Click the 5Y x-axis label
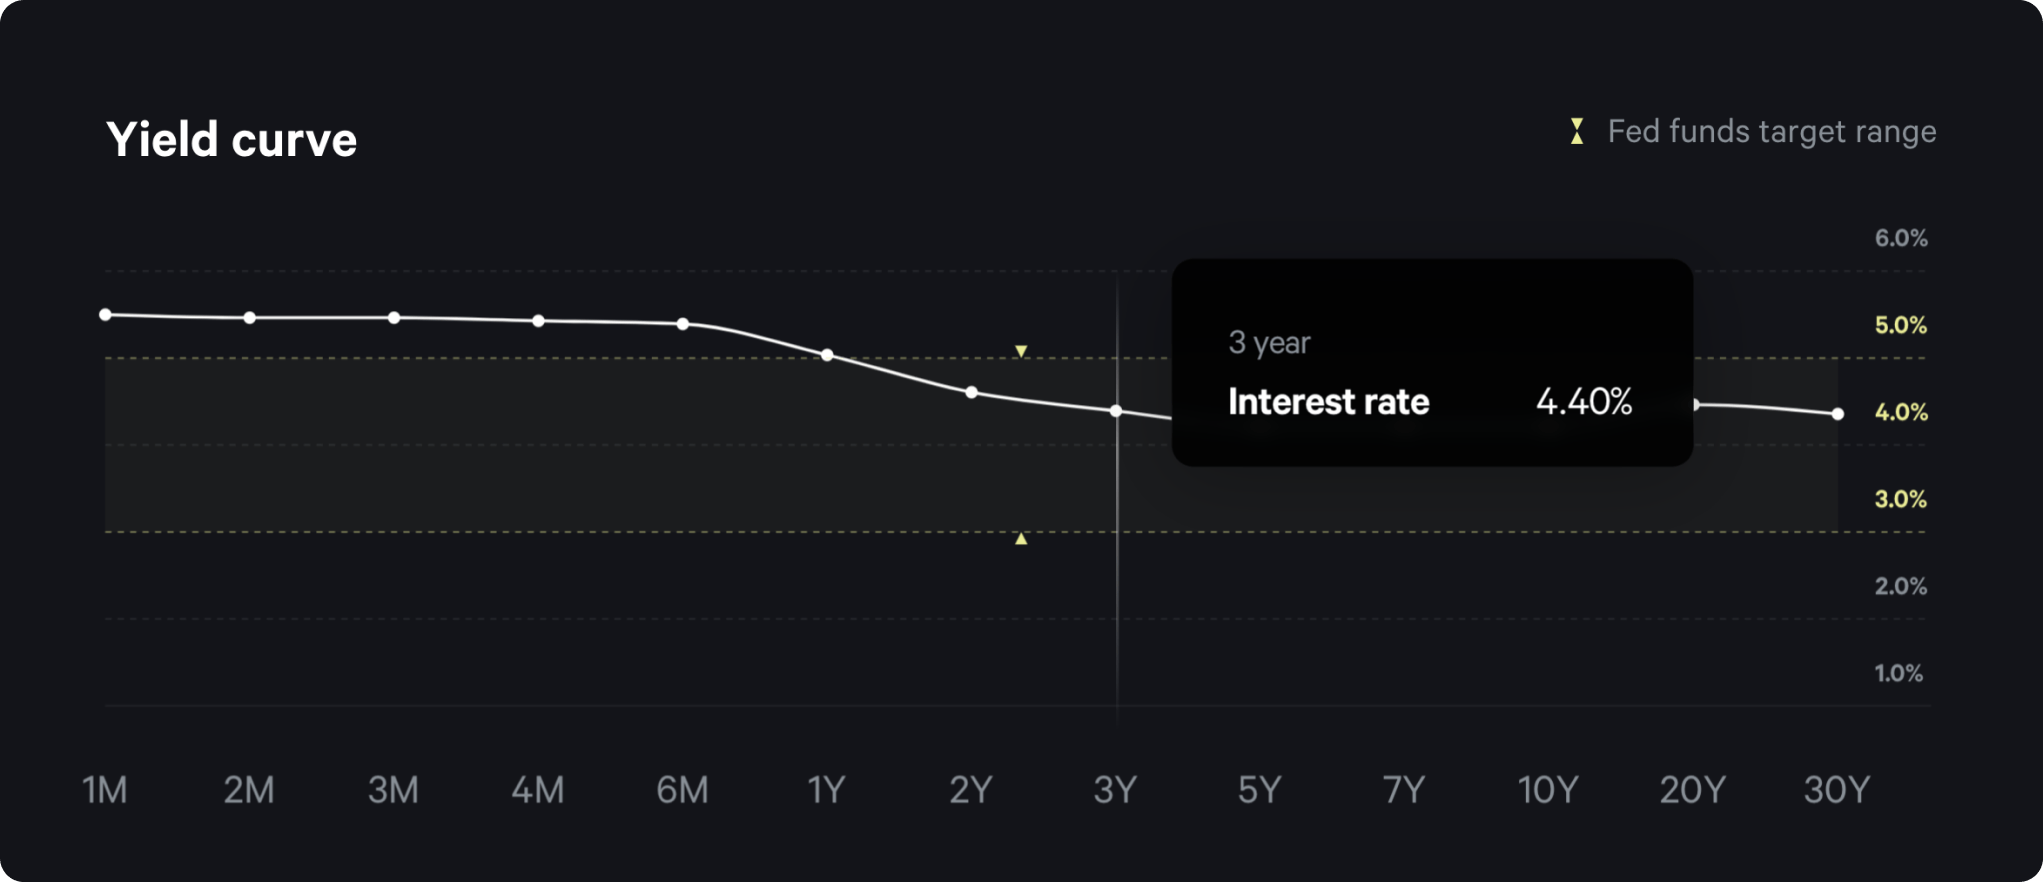 coord(1259,790)
